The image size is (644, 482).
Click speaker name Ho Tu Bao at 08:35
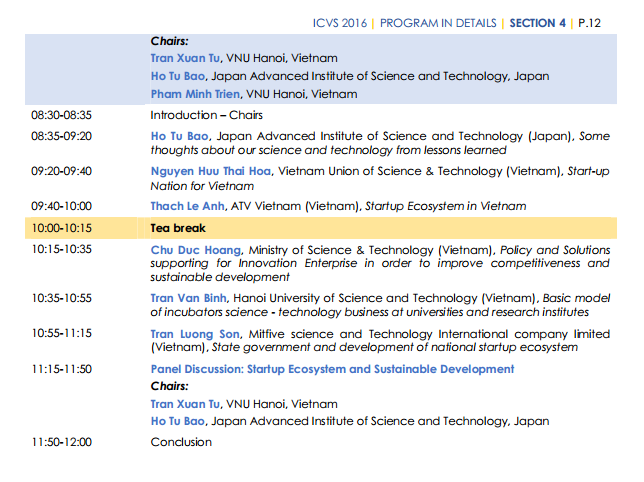[182, 135]
